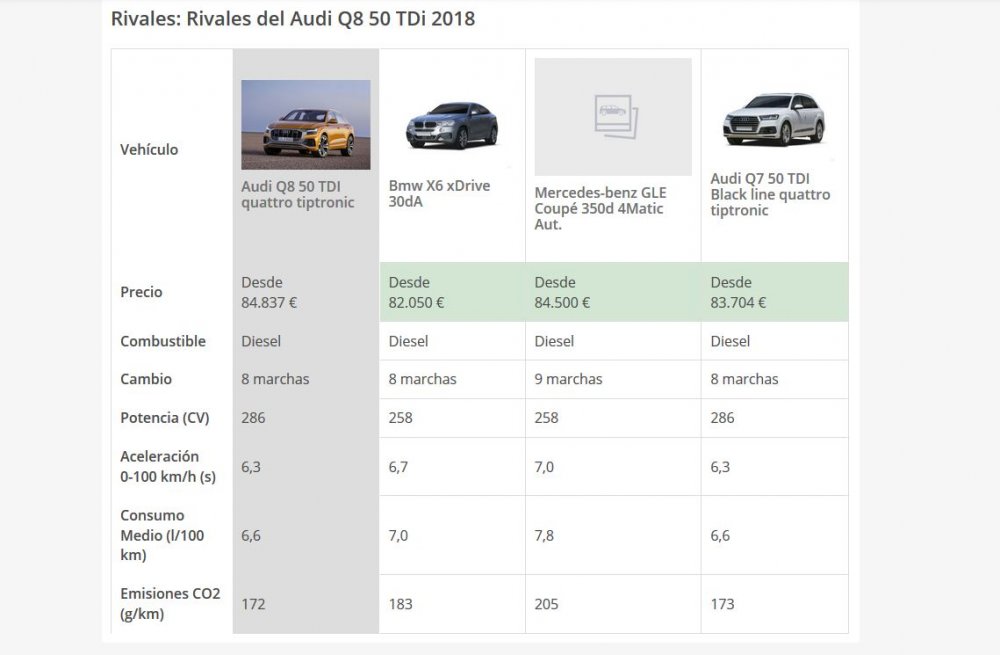Click the 173 CO2 emissions value
Viewport: 1000px width, 655px height.
click(723, 604)
